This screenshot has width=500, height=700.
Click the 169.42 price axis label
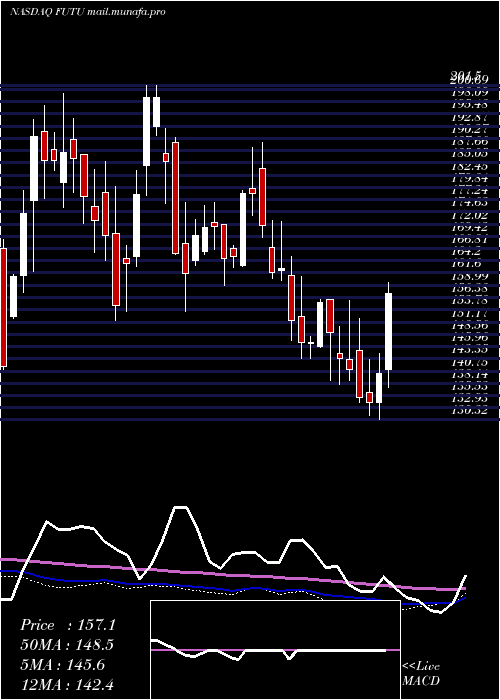(469, 228)
